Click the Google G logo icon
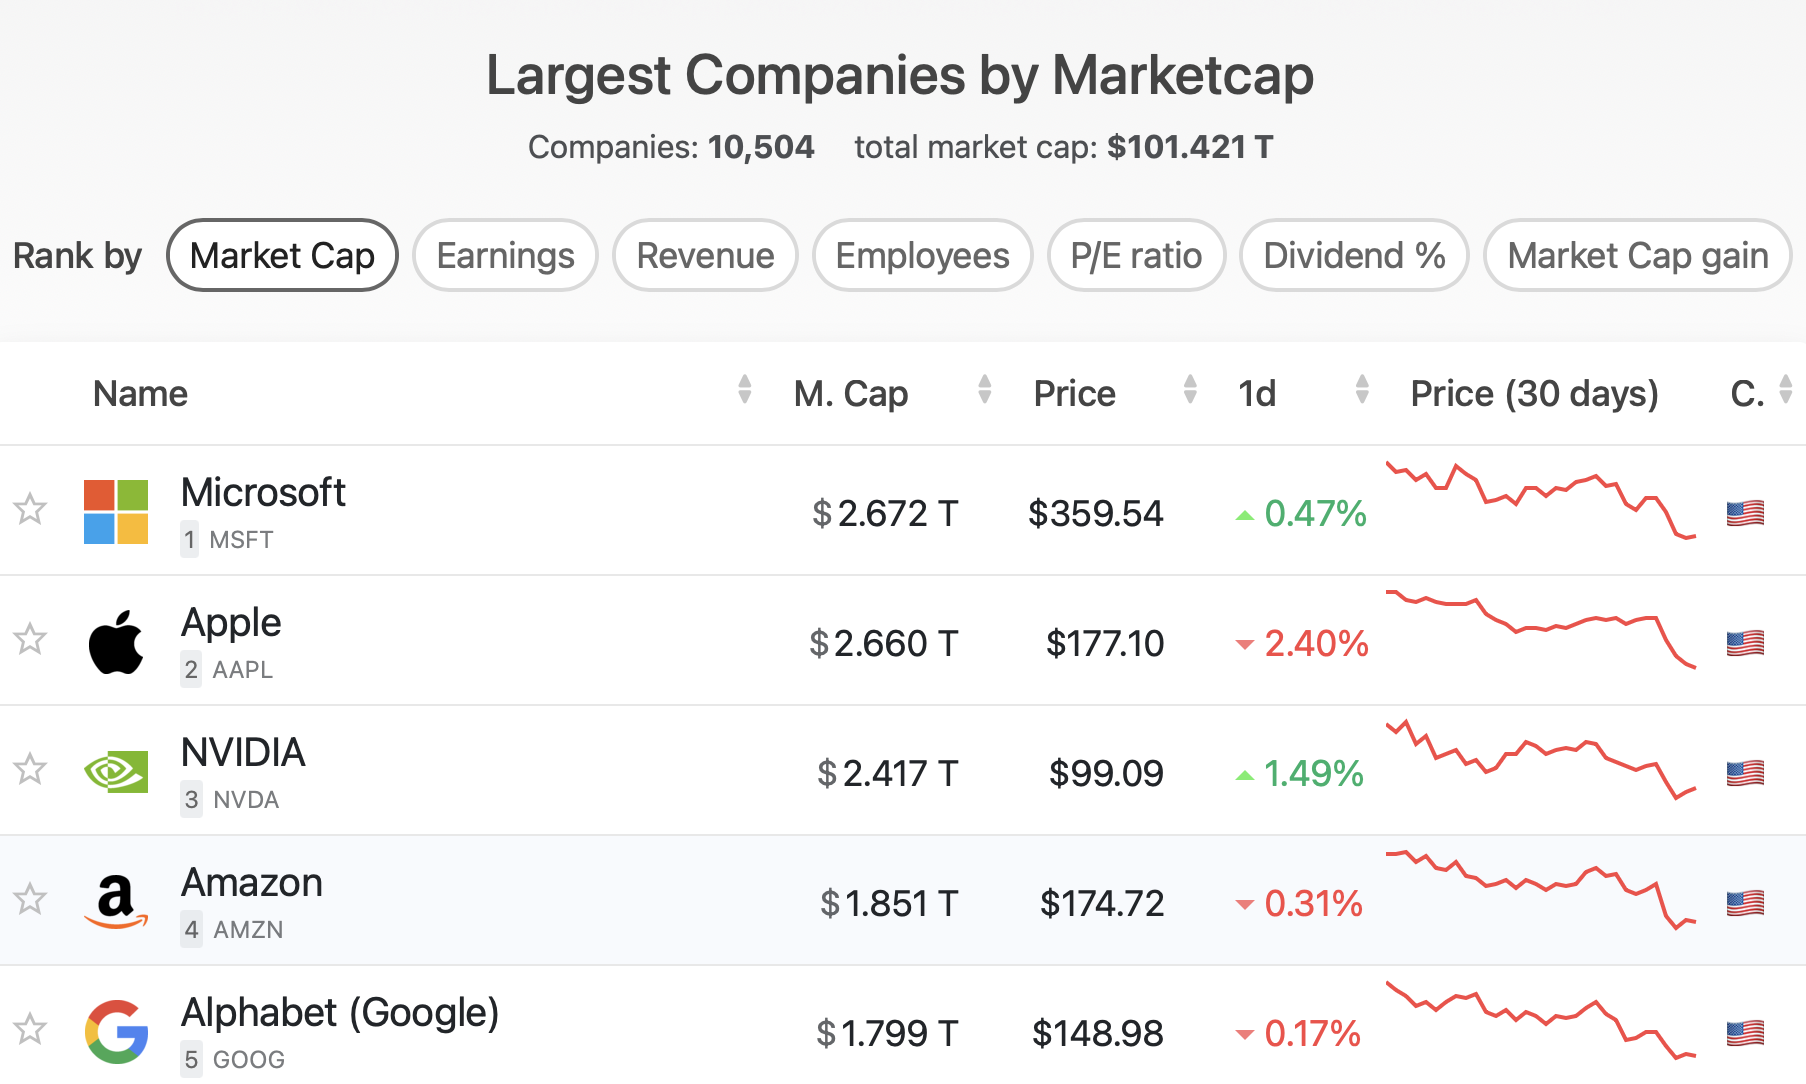1806x1084 pixels. click(116, 1032)
